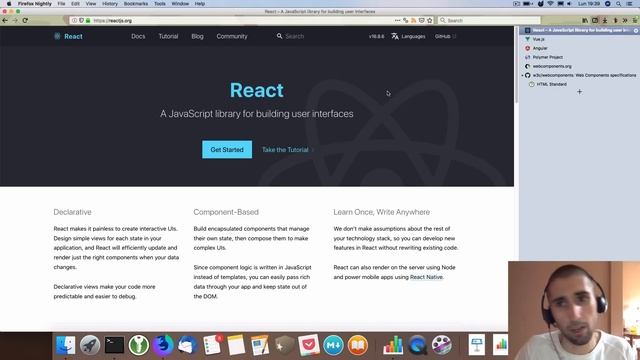Open Reminders from the Dock

point(212,345)
